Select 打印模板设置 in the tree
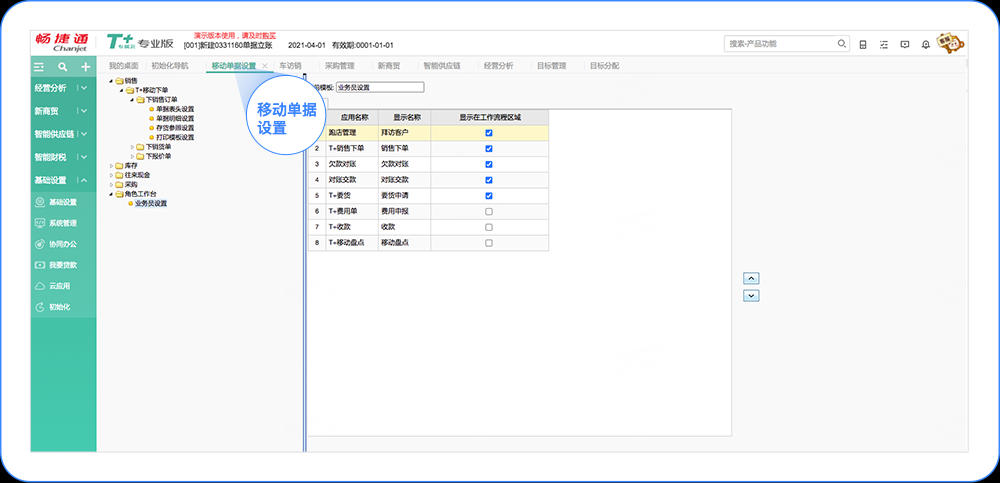The width and height of the screenshot is (1000, 483). 175,137
